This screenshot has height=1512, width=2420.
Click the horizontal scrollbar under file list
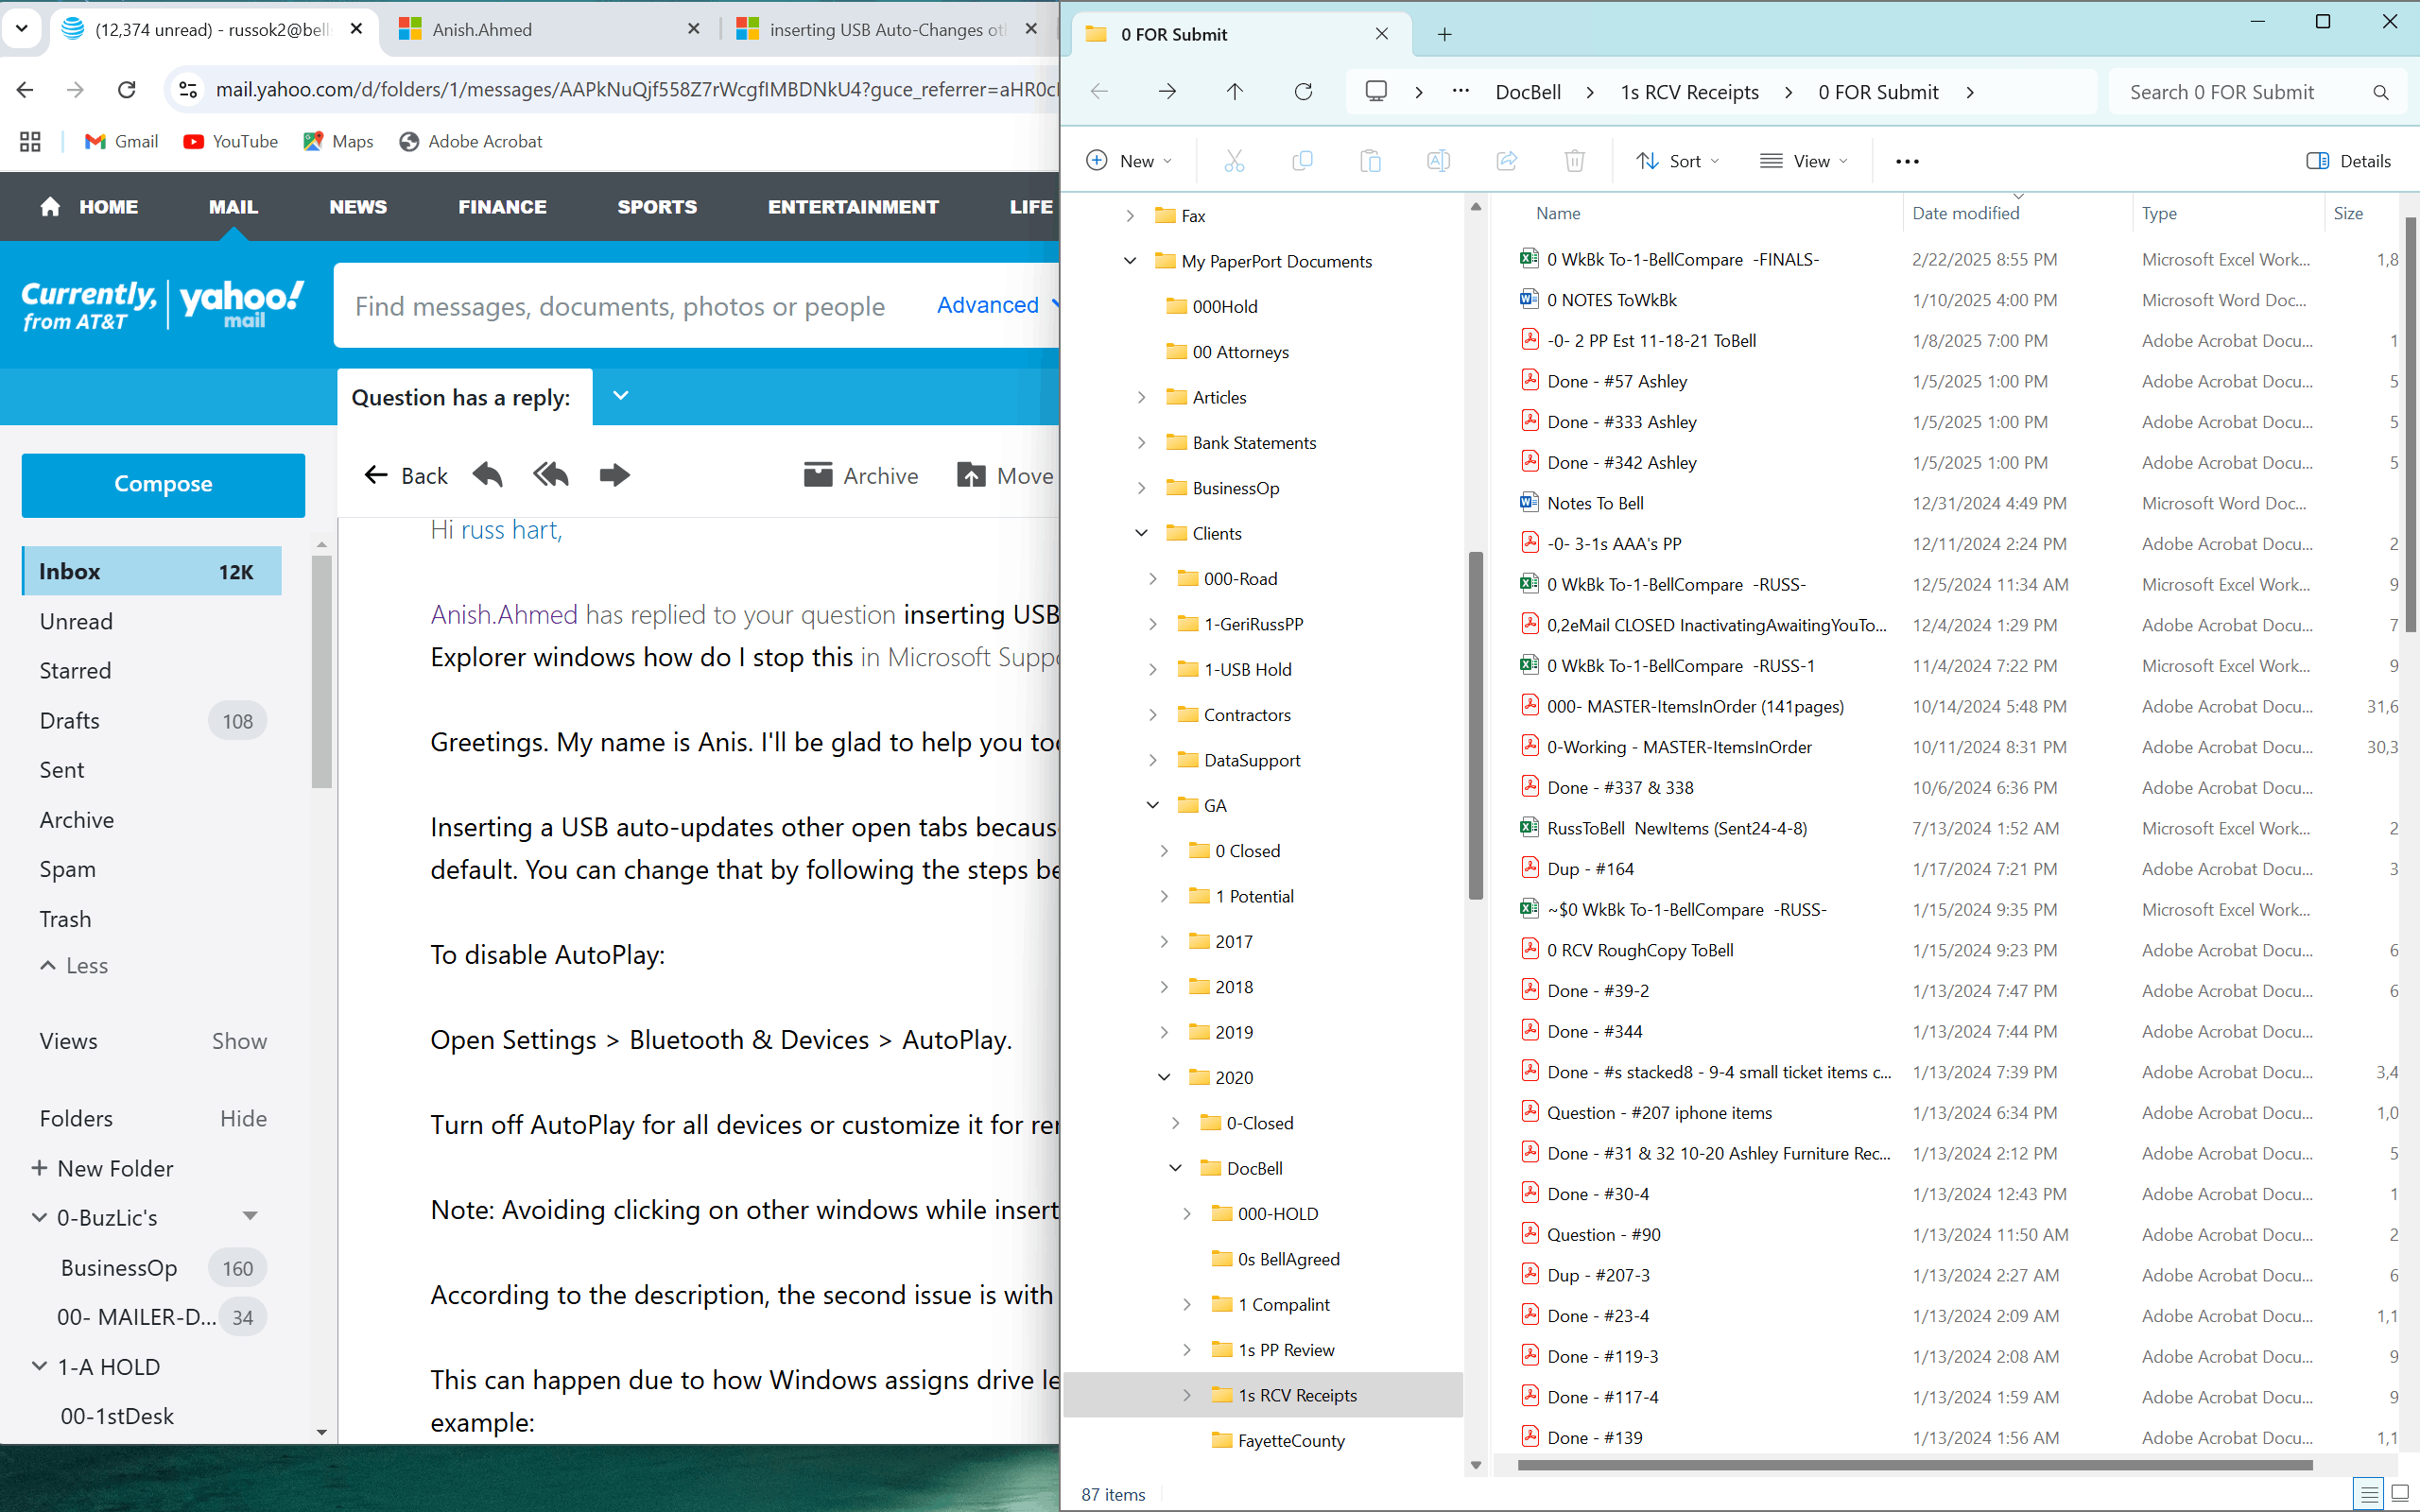click(1914, 1465)
